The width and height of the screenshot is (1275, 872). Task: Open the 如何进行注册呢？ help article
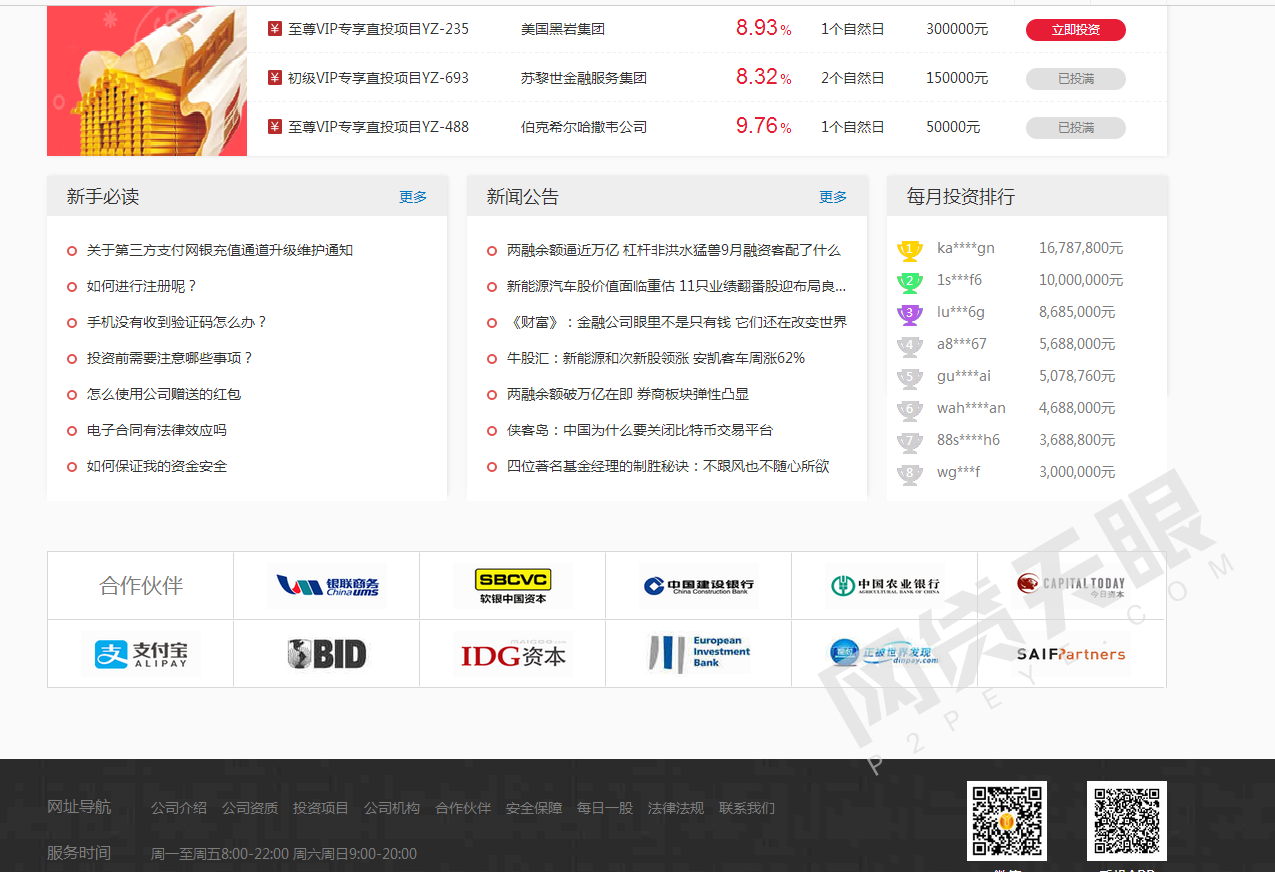[142, 286]
